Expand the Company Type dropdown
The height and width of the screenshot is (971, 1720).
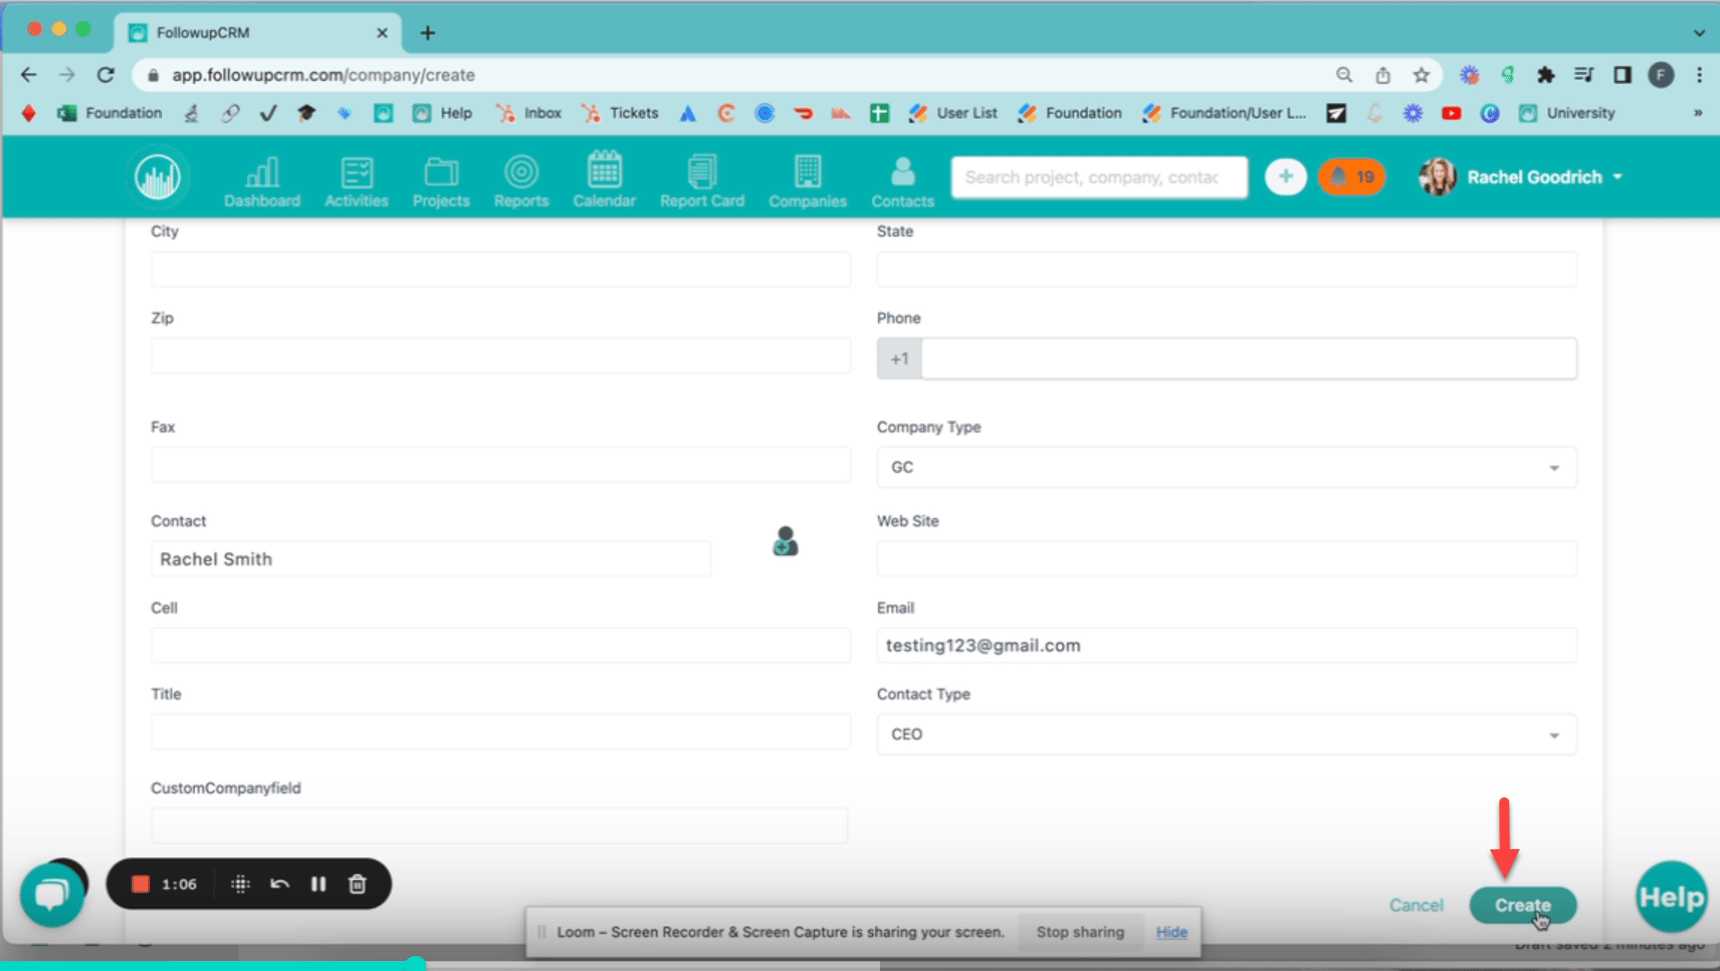pos(1226,468)
